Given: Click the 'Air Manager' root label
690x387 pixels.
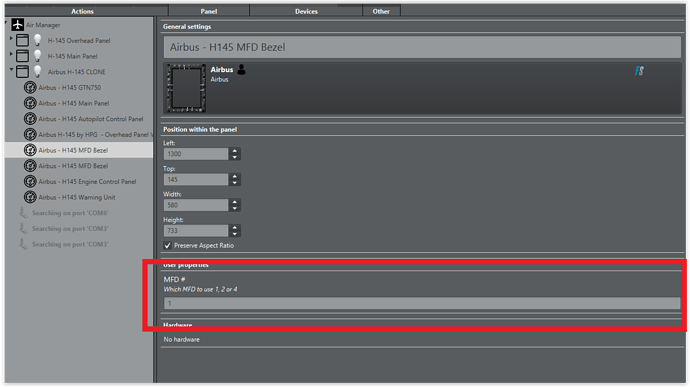Looking at the screenshot, I should click(43, 25).
